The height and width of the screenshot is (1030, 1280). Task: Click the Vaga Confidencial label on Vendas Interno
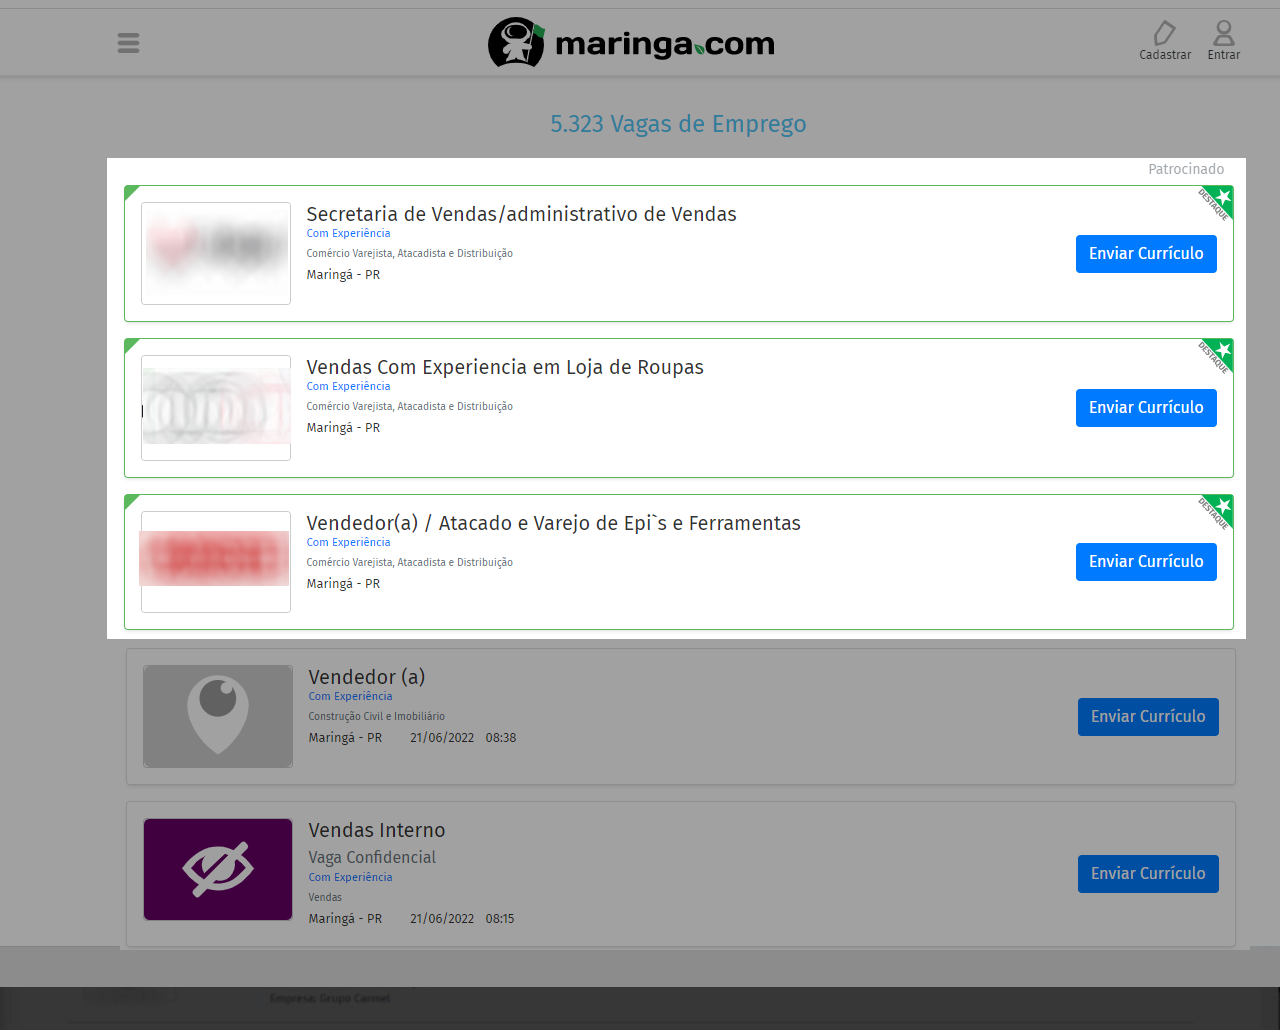pos(371,857)
